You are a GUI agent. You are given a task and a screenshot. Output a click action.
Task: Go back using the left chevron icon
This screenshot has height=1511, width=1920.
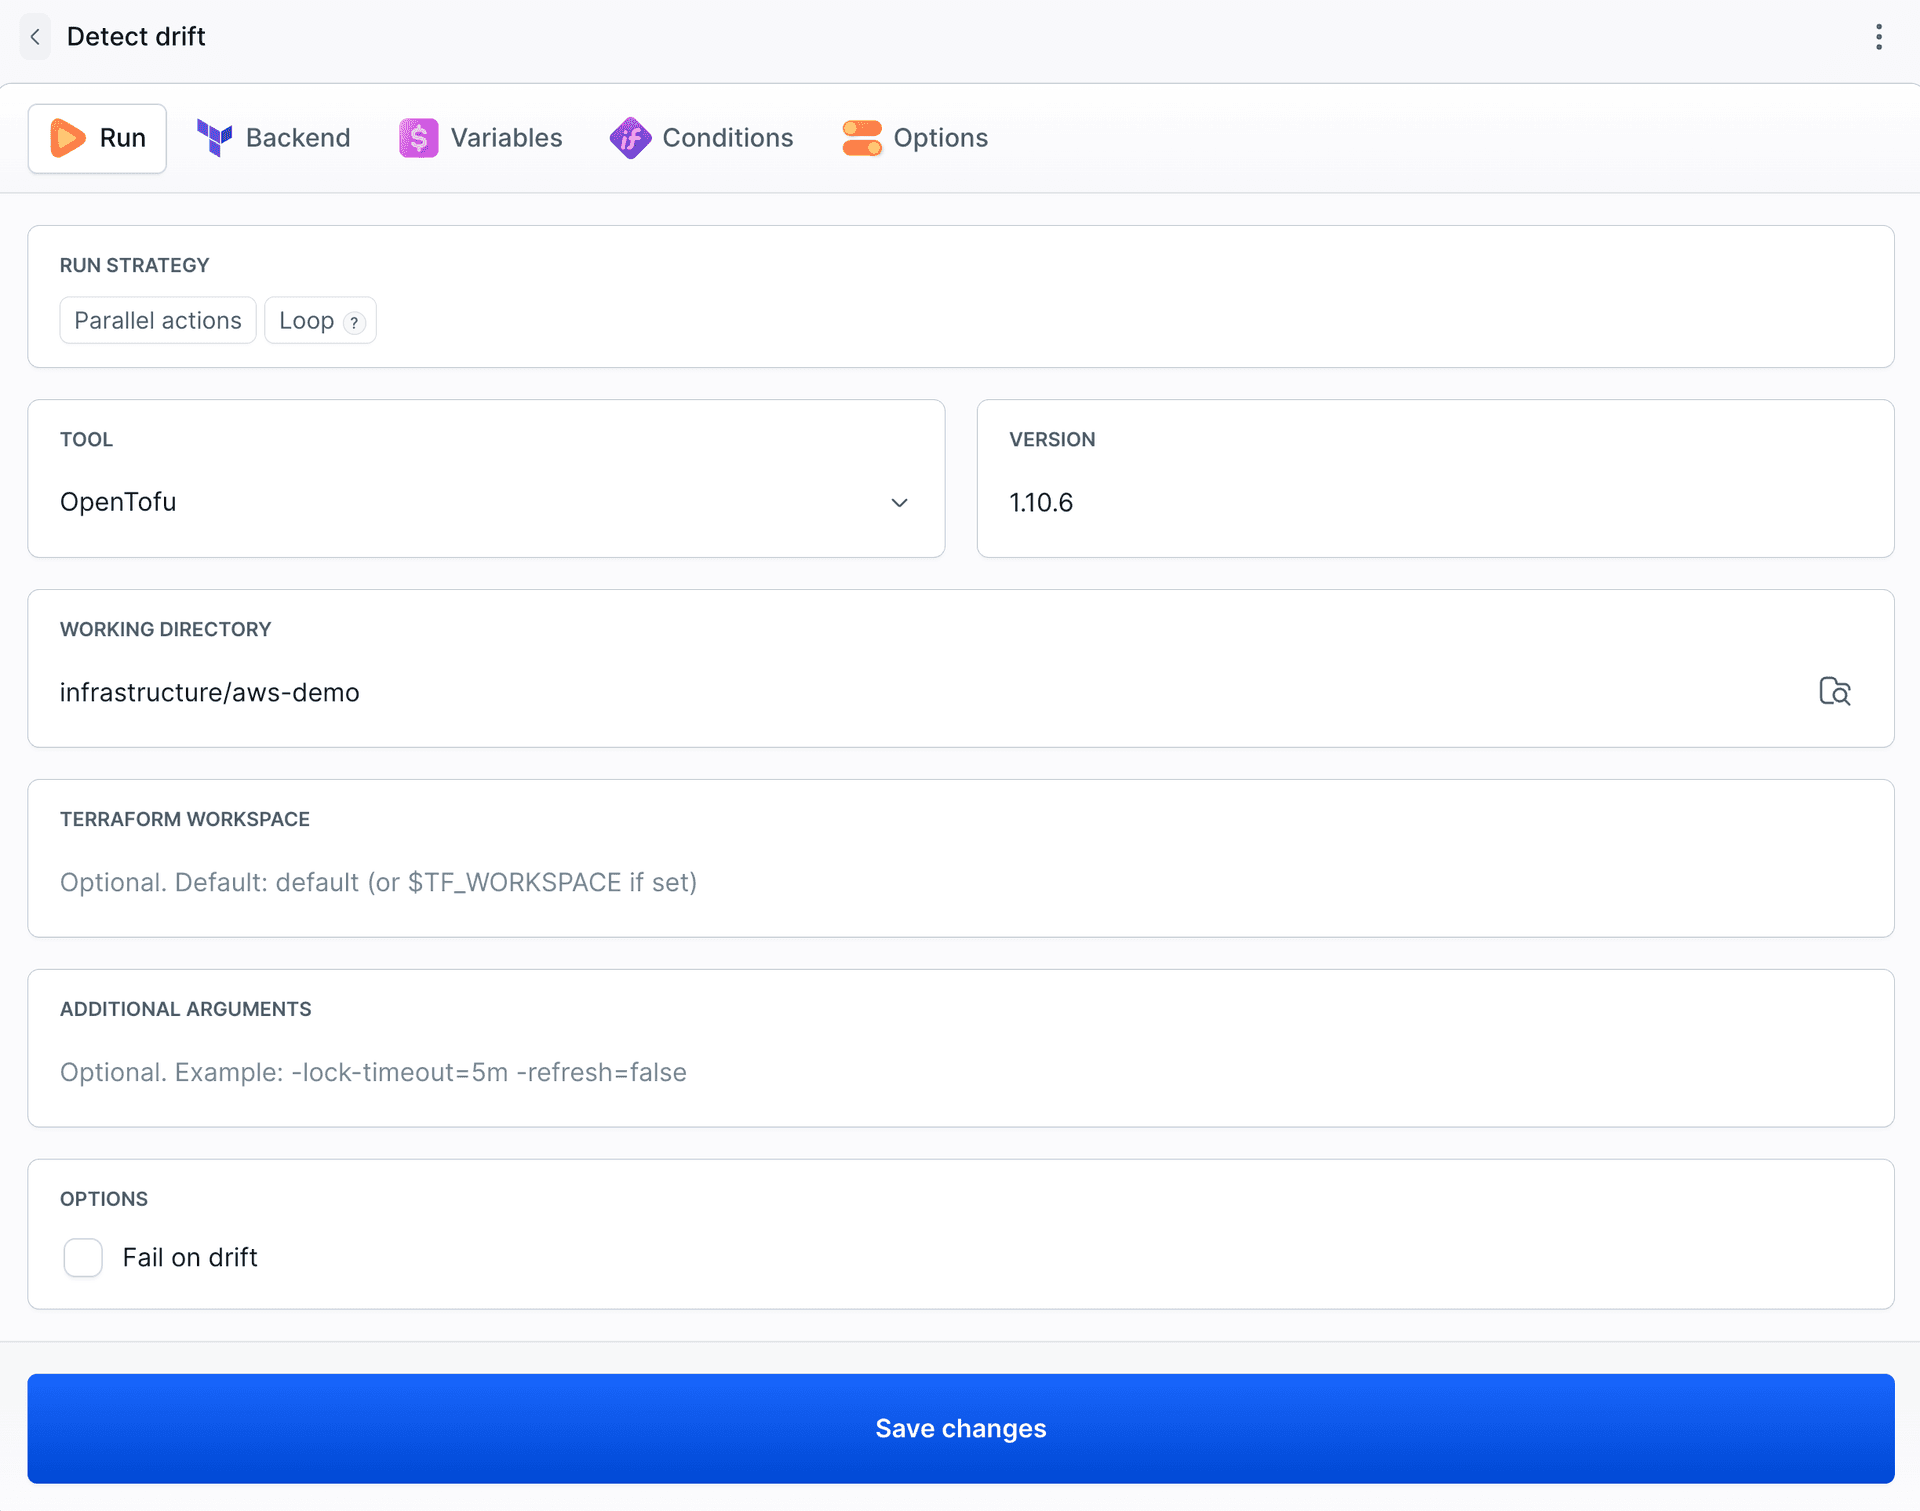(x=35, y=37)
